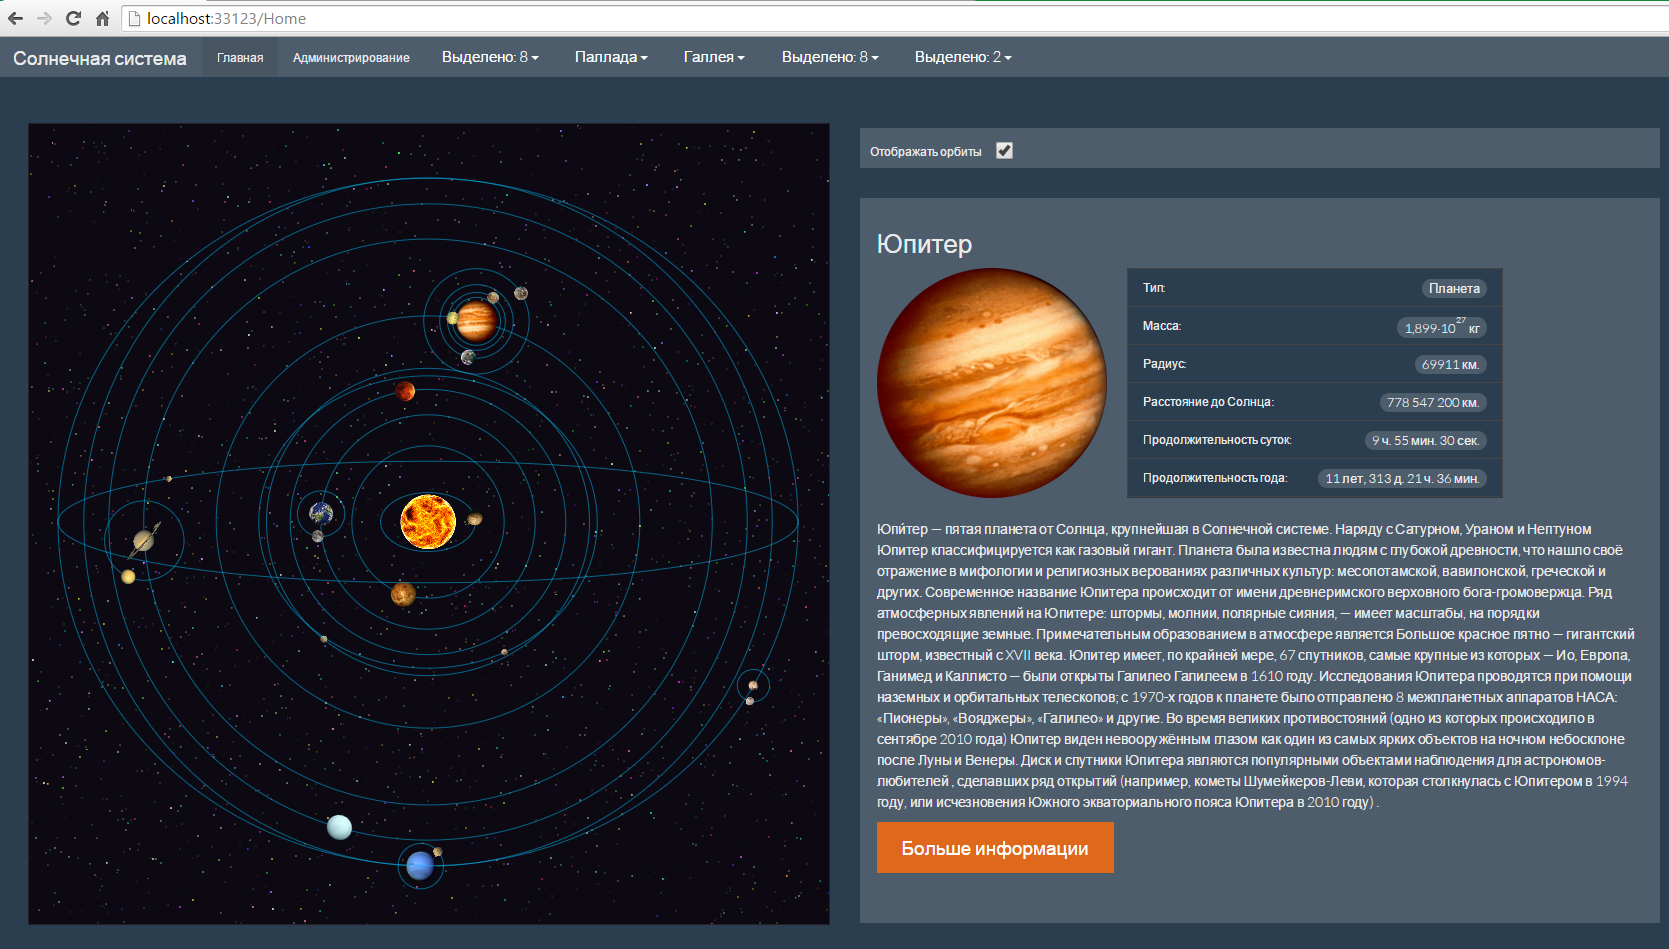Click the Sun at the orbit map center
This screenshot has width=1669, height=949.
click(x=428, y=521)
